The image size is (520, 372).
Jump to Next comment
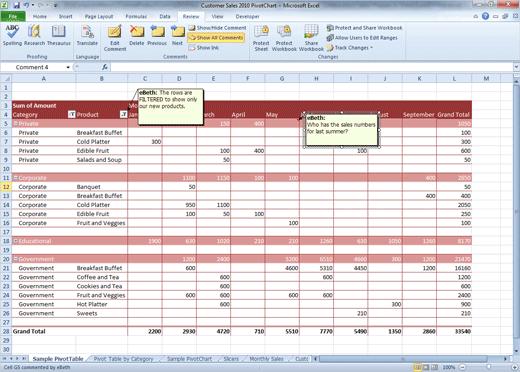(x=177, y=35)
